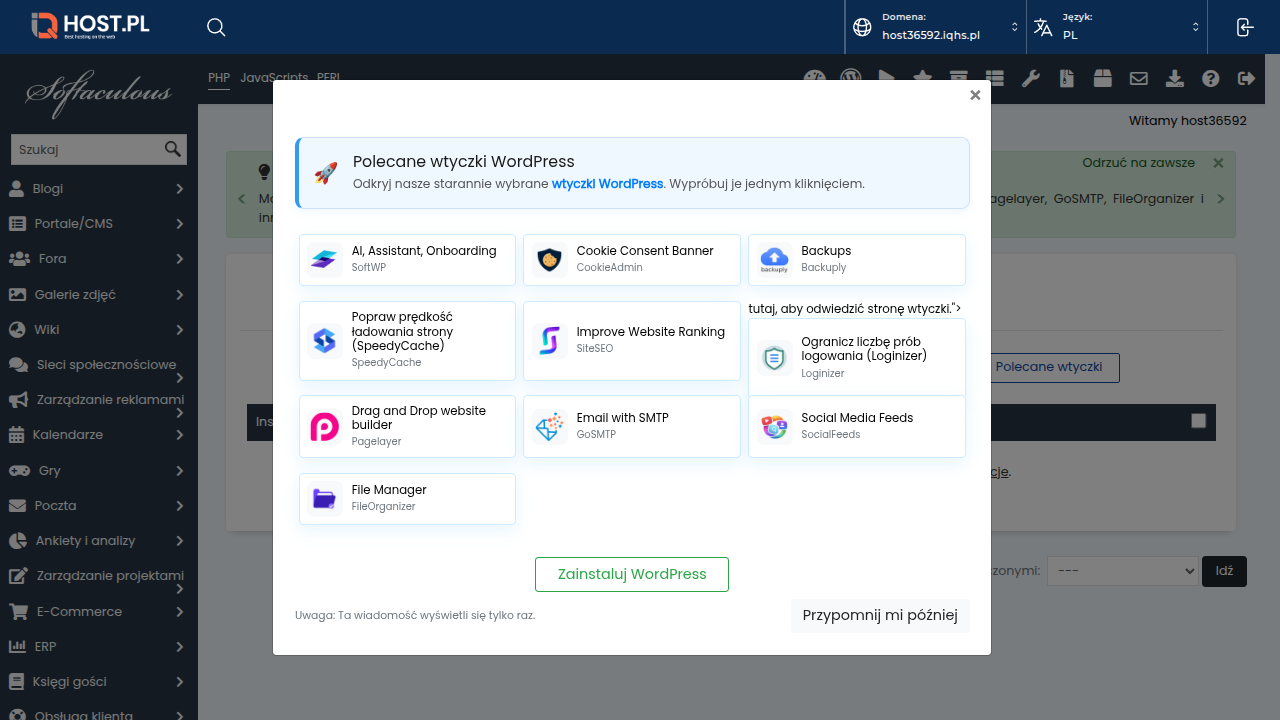Select the Backups Backuply plugin card

coord(857,260)
